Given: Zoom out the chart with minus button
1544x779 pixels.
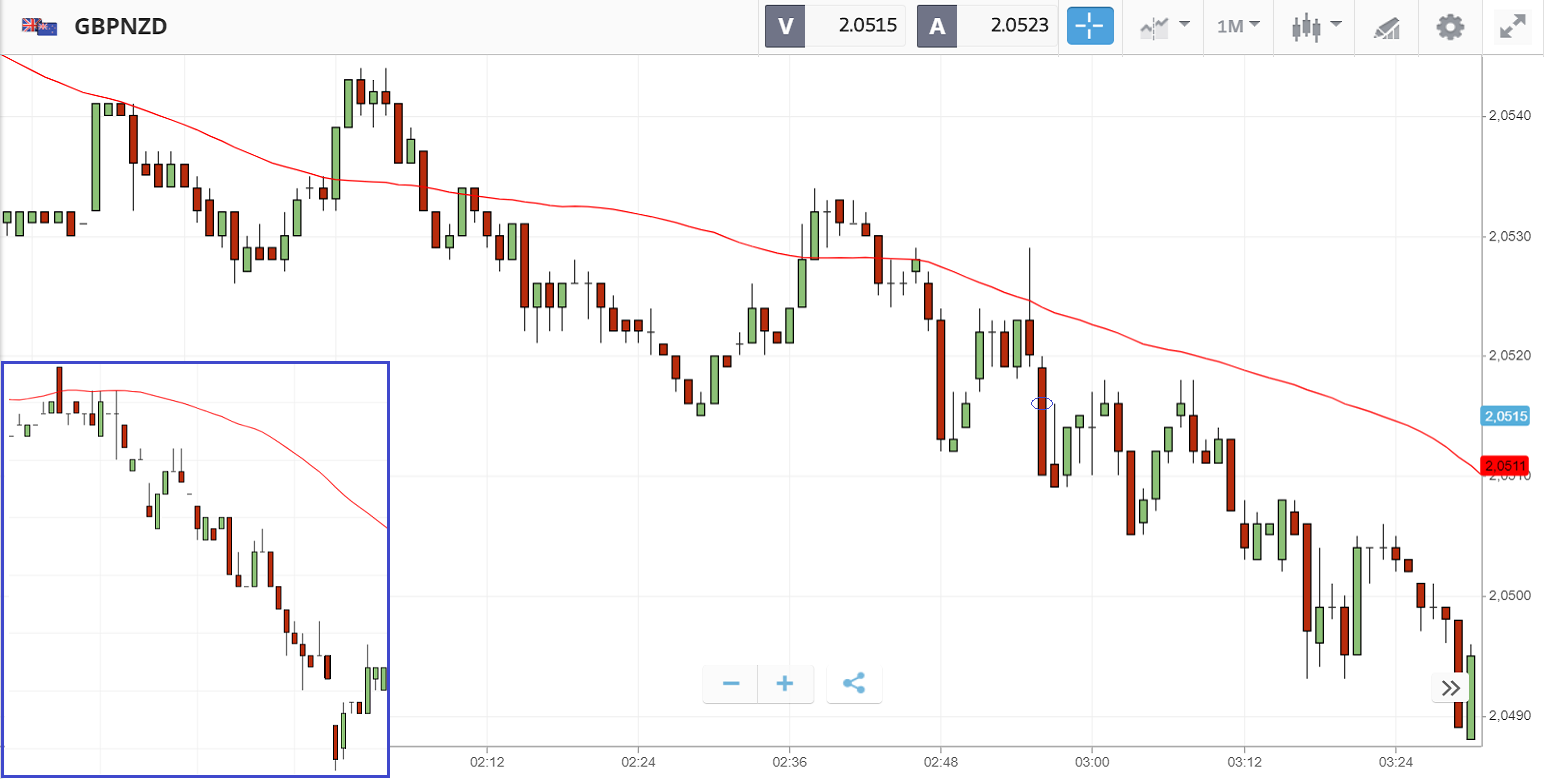Looking at the screenshot, I should 731,684.
